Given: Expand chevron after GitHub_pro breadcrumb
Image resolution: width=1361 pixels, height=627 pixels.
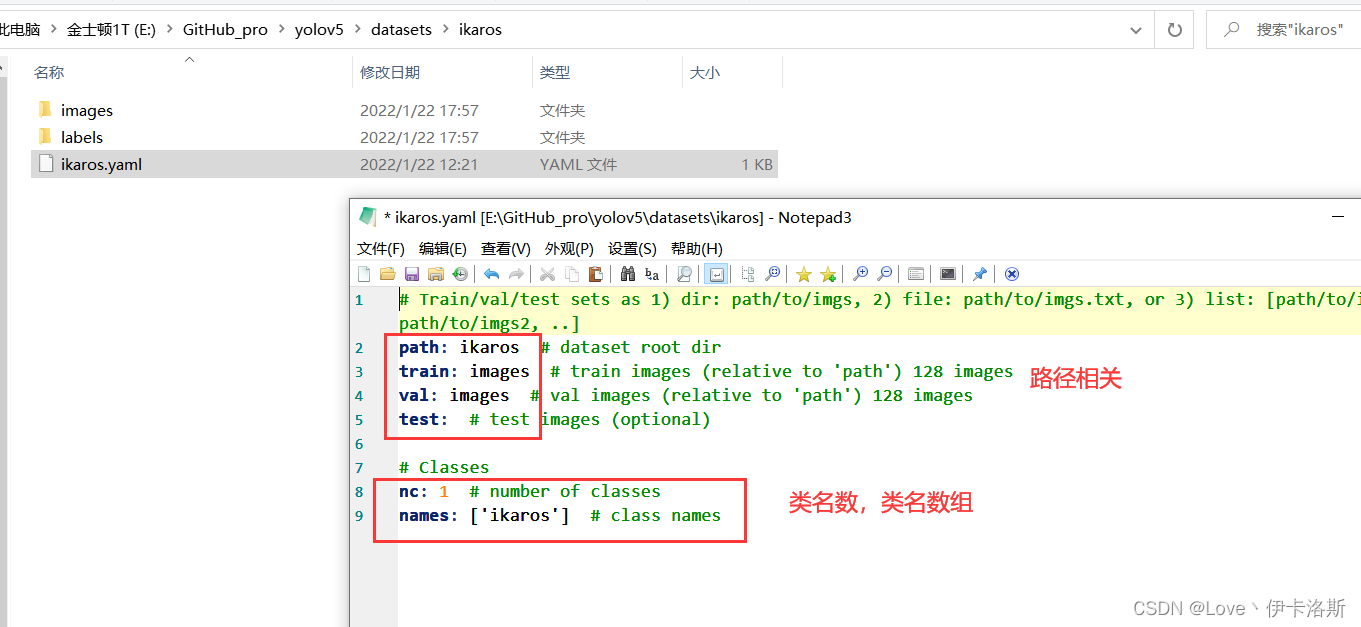Looking at the screenshot, I should point(281,30).
